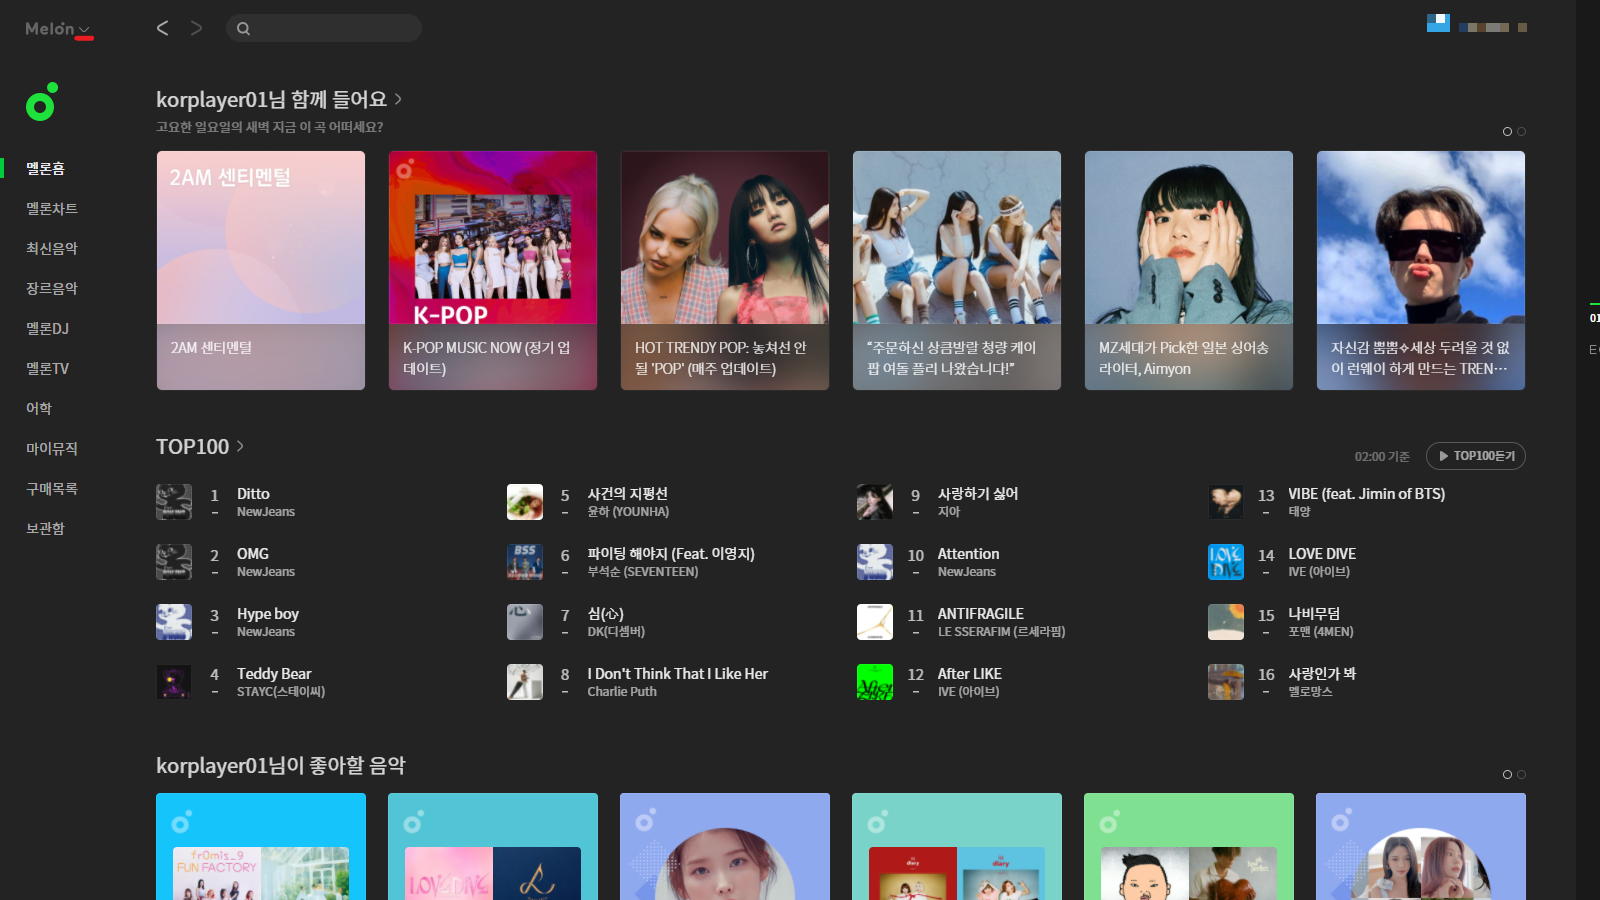This screenshot has width=1600, height=900.
Task: Click 심(心) album cover icon
Action: point(525,622)
